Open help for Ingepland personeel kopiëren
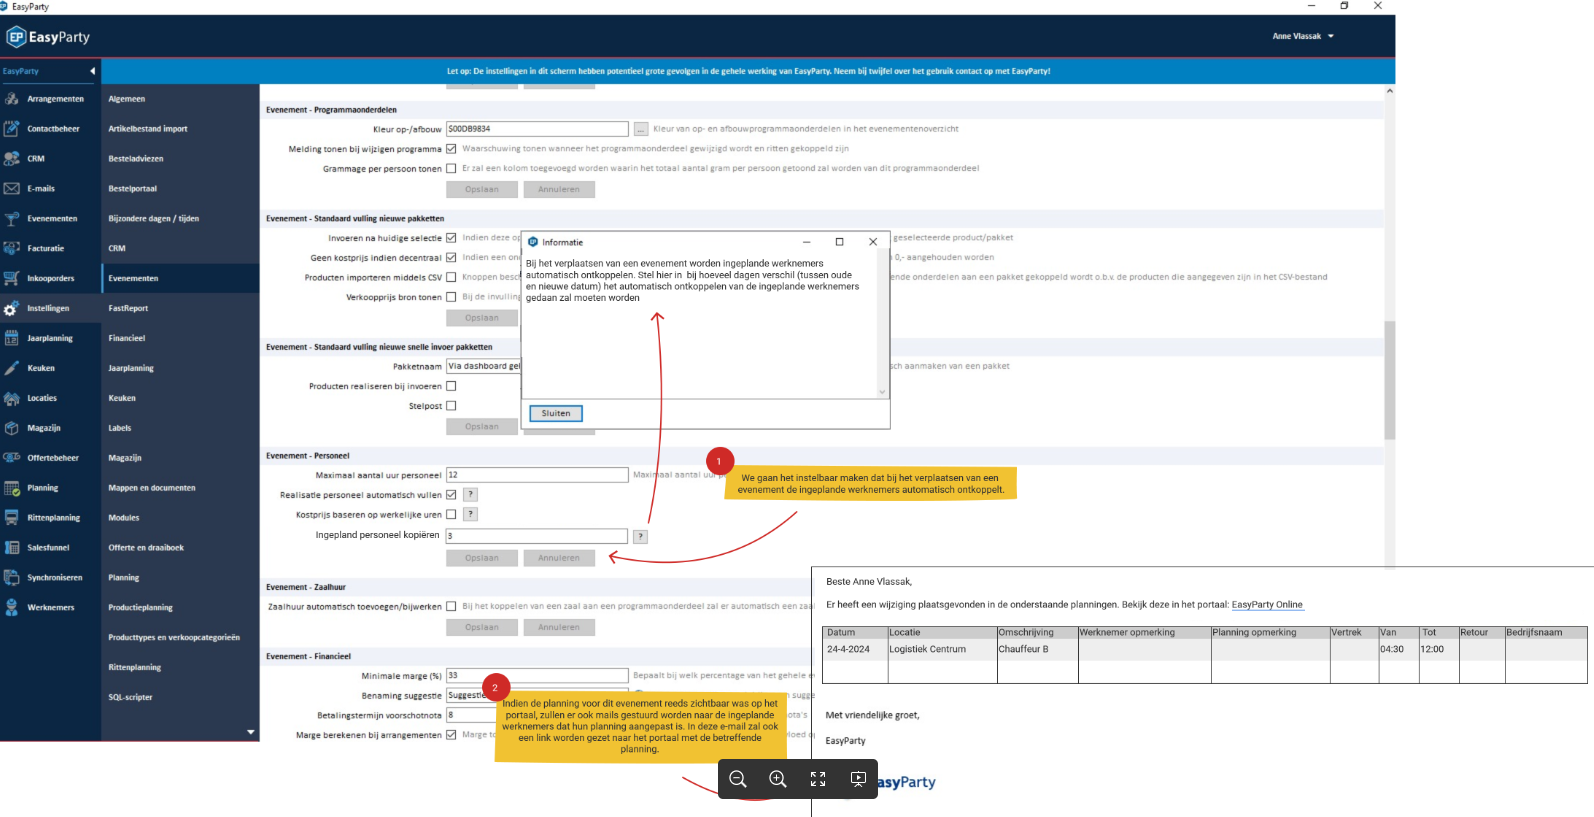This screenshot has height=817, width=1594. (641, 537)
